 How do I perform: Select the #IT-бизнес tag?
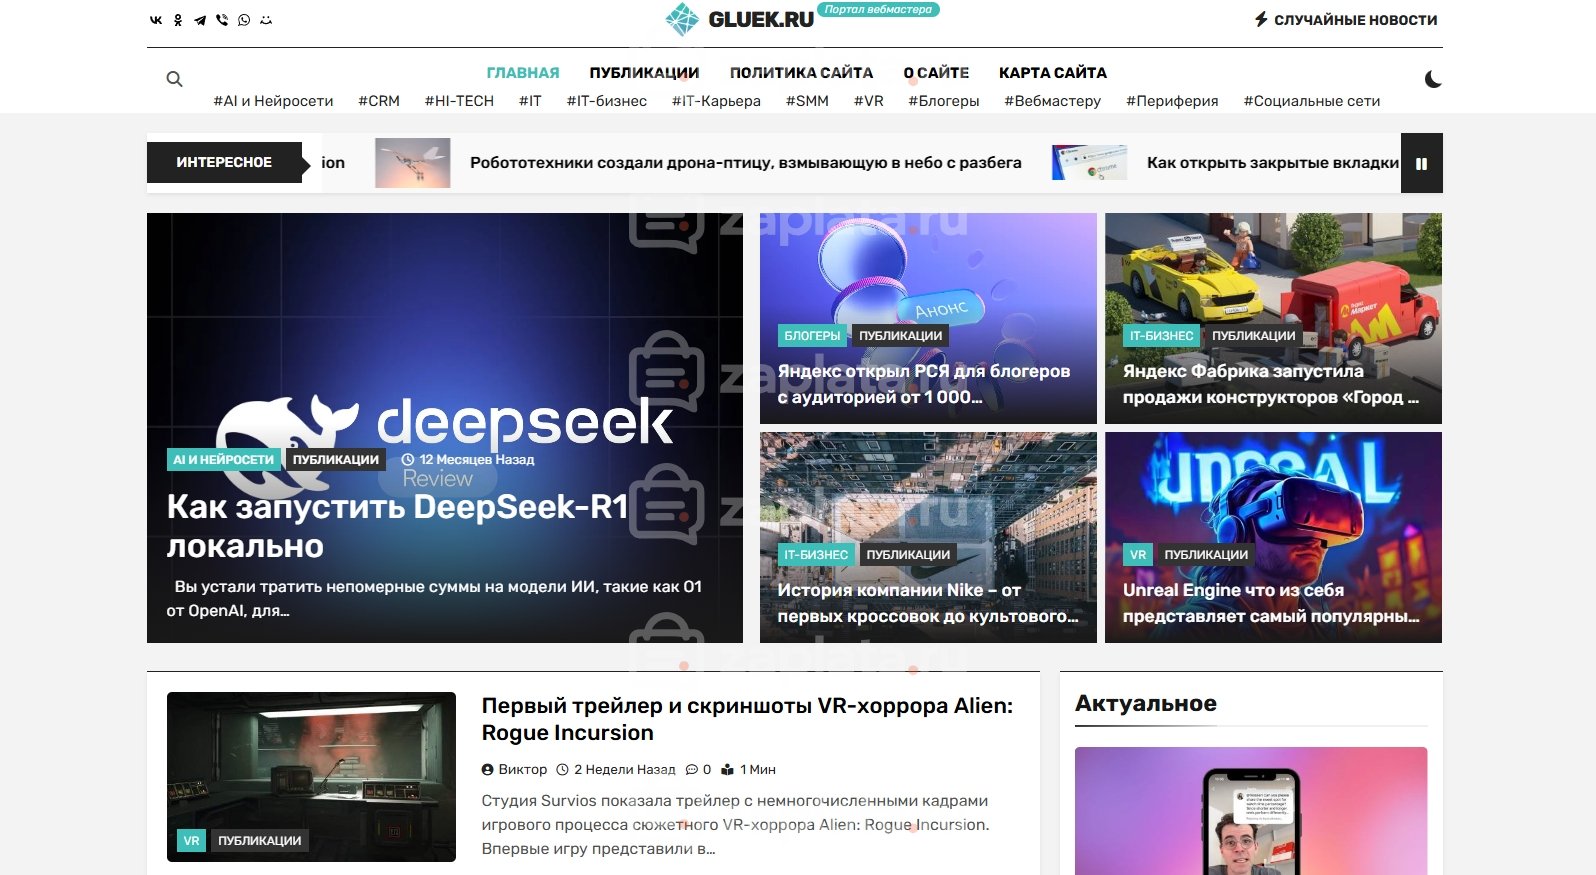coord(607,101)
